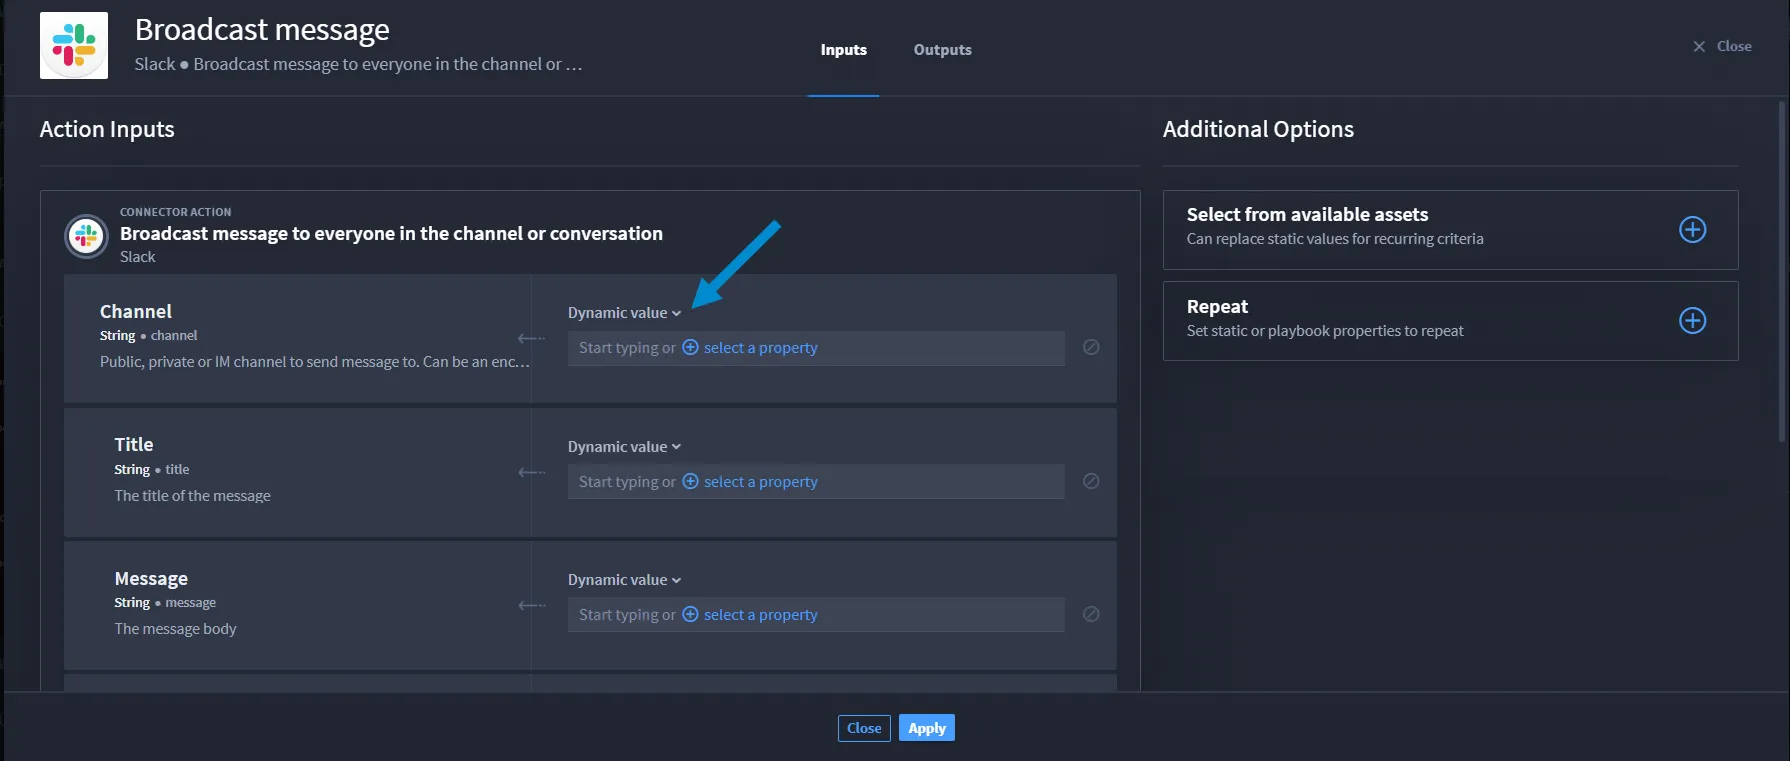
Task: Add from available assets plus icon
Action: tap(1692, 229)
